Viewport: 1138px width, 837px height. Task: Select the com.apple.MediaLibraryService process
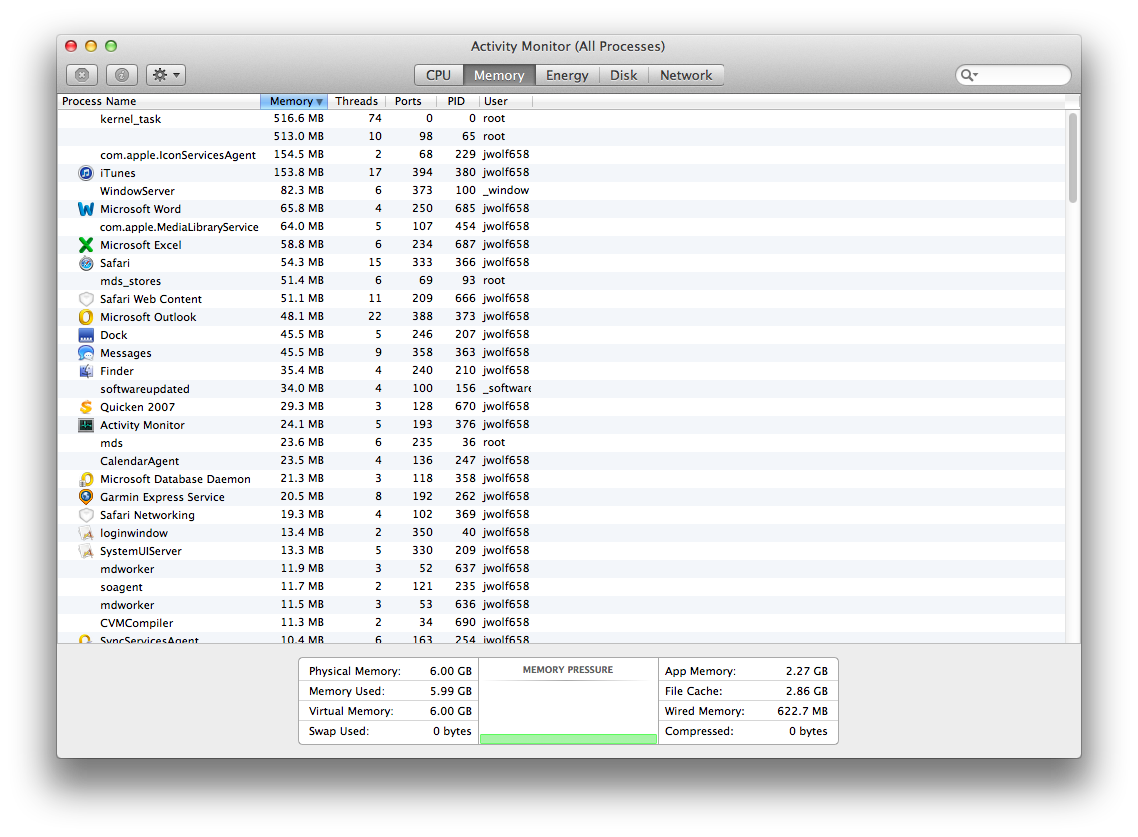179,226
